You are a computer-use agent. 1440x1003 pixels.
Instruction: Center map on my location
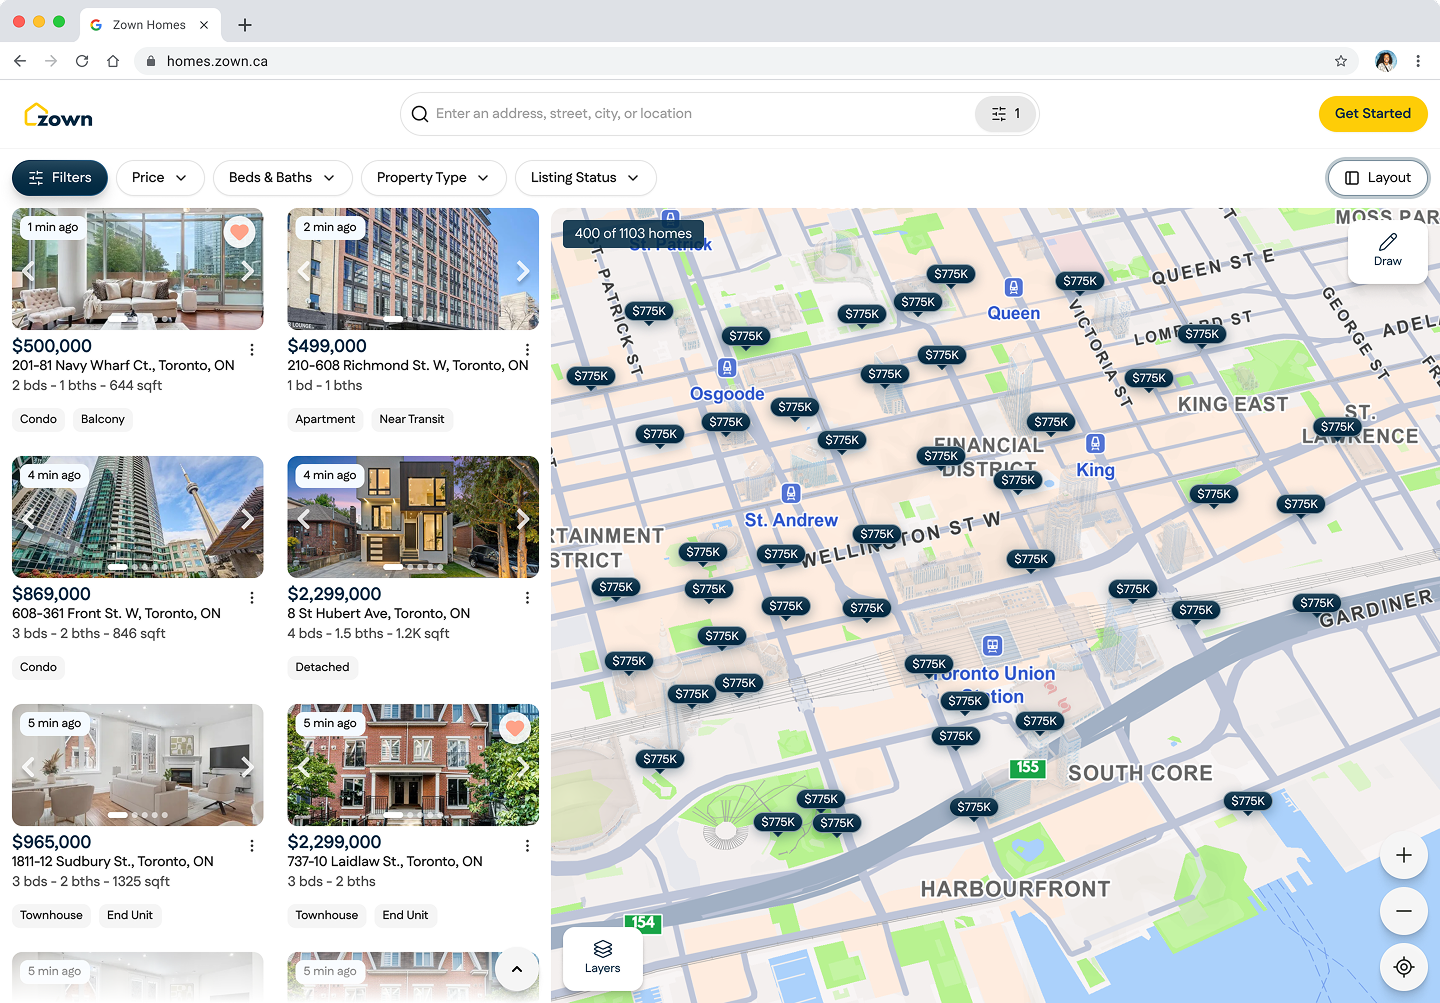pyautogui.click(x=1404, y=967)
